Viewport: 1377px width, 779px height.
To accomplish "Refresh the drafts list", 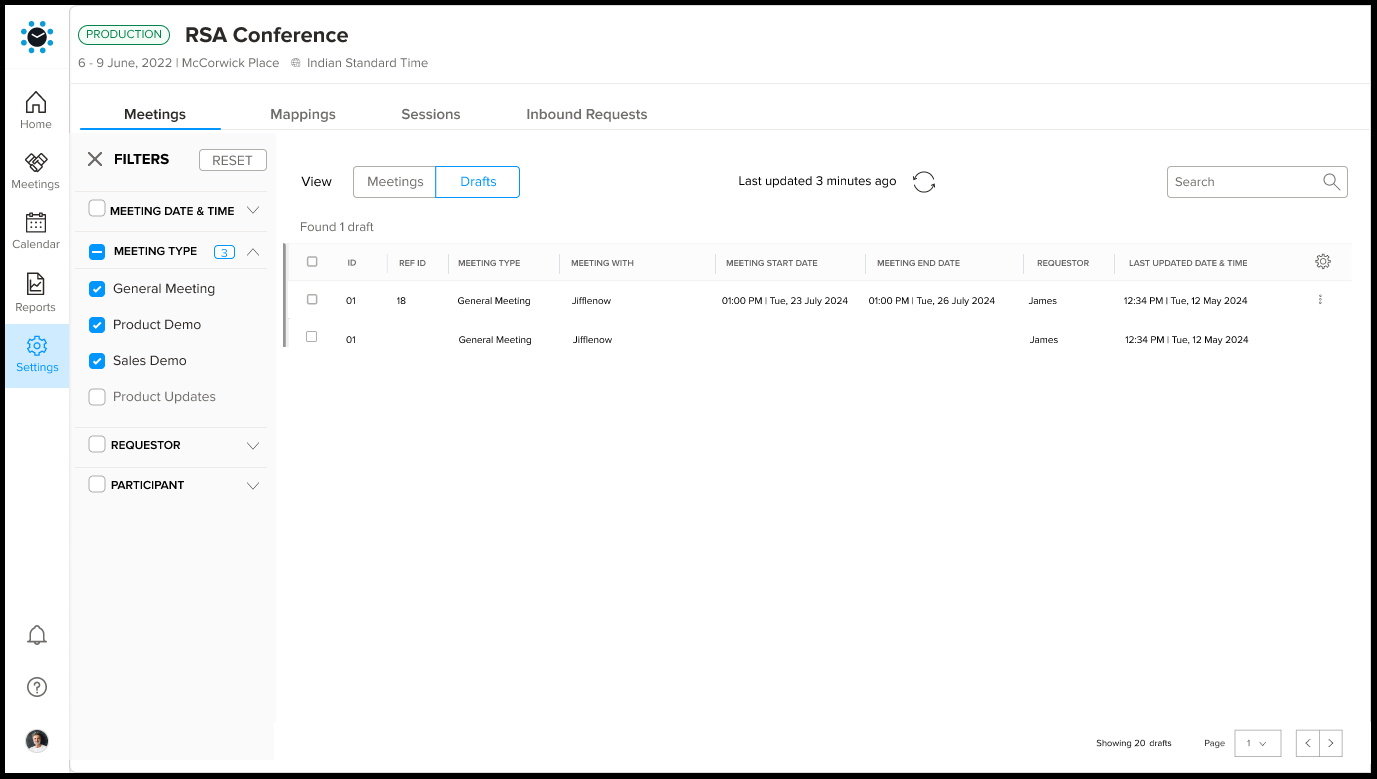I will [924, 182].
